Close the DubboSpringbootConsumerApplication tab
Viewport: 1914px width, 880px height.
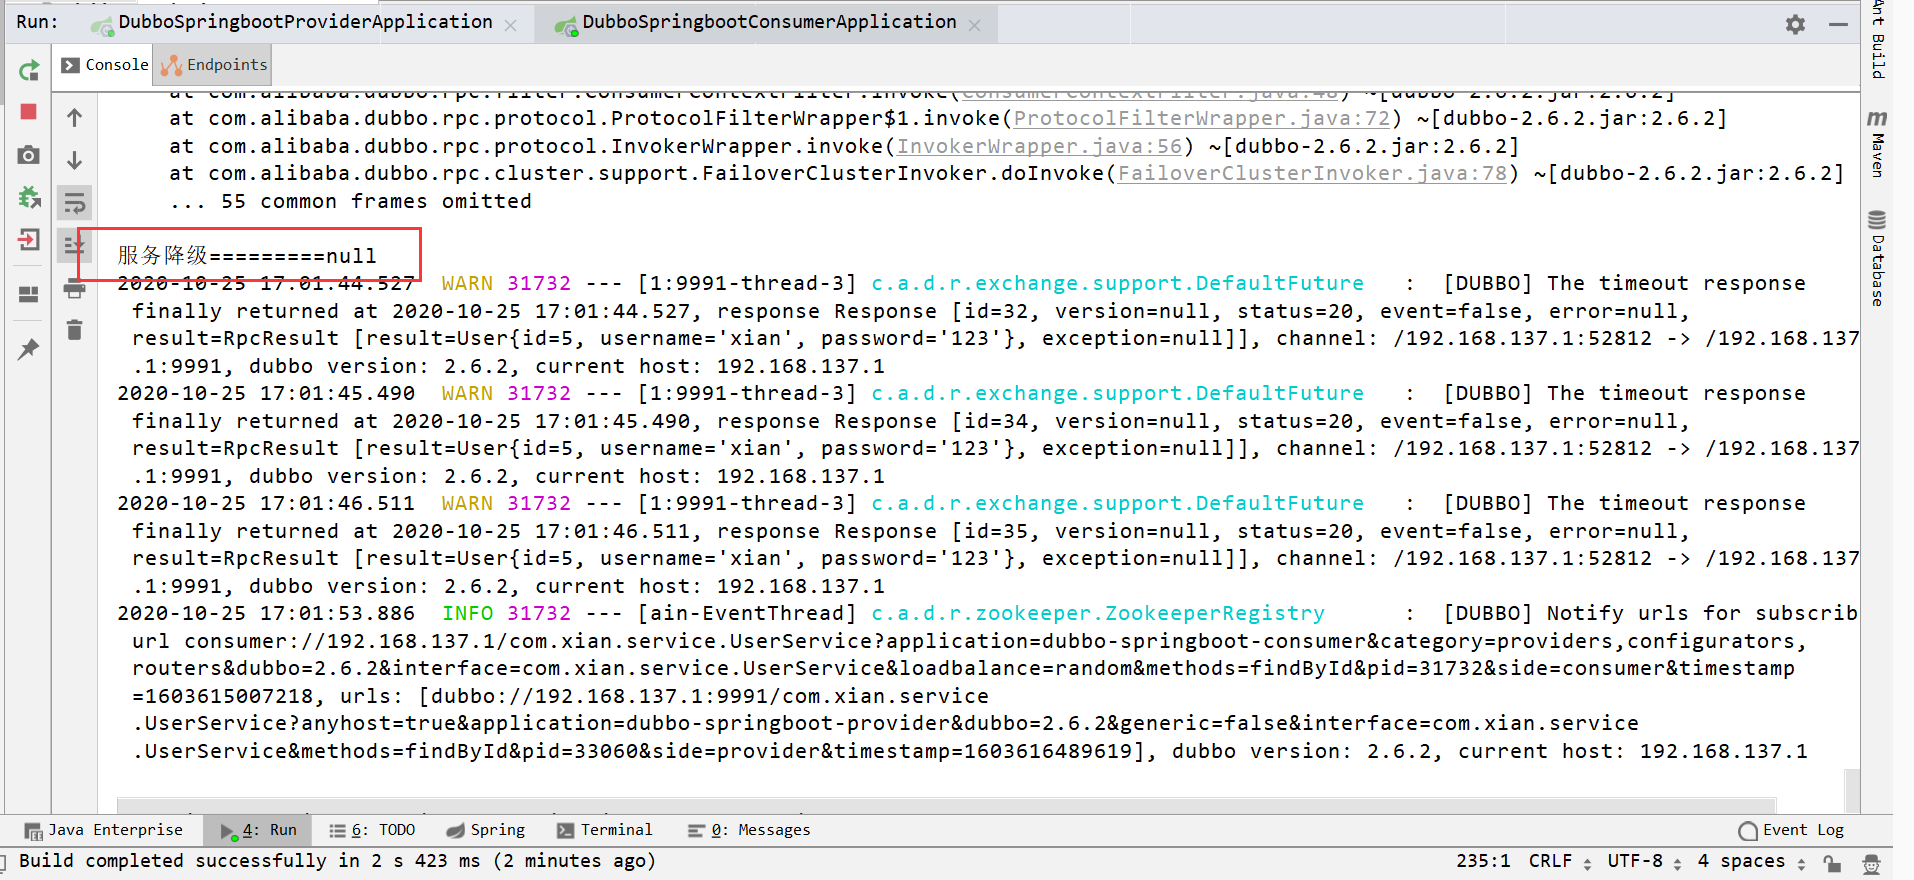pyautogui.click(x=975, y=25)
